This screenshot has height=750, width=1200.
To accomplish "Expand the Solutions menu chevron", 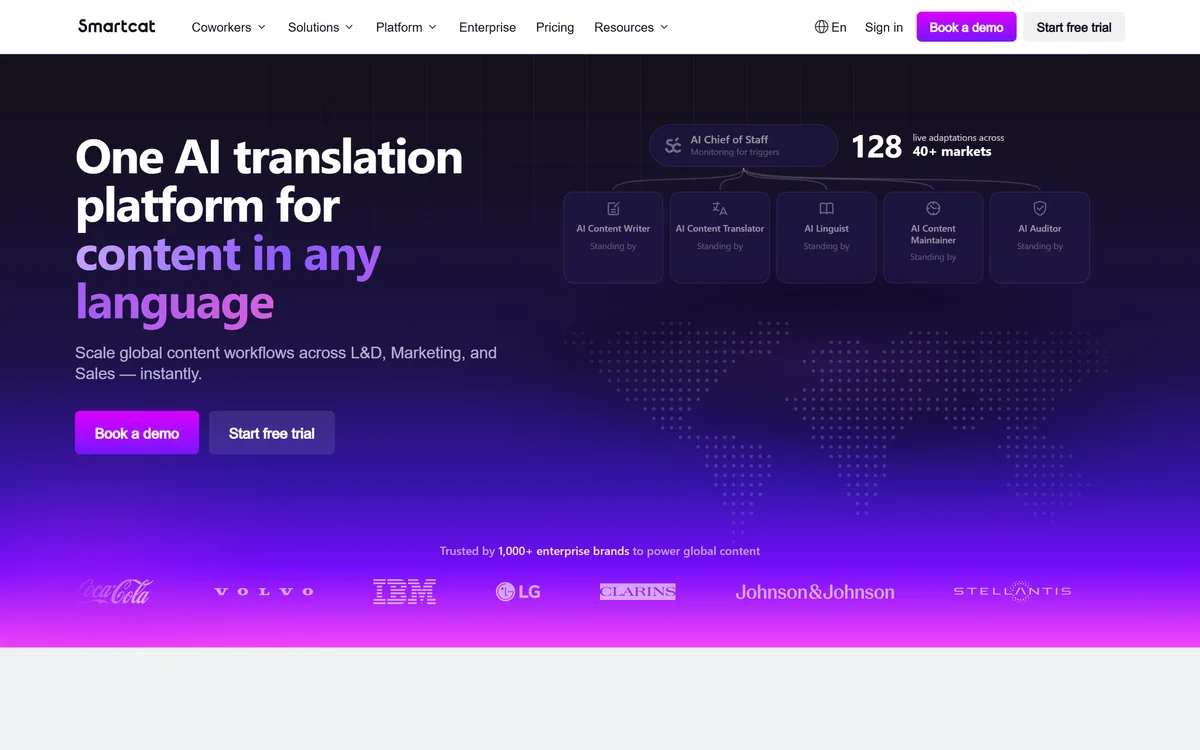I will [x=349, y=27].
